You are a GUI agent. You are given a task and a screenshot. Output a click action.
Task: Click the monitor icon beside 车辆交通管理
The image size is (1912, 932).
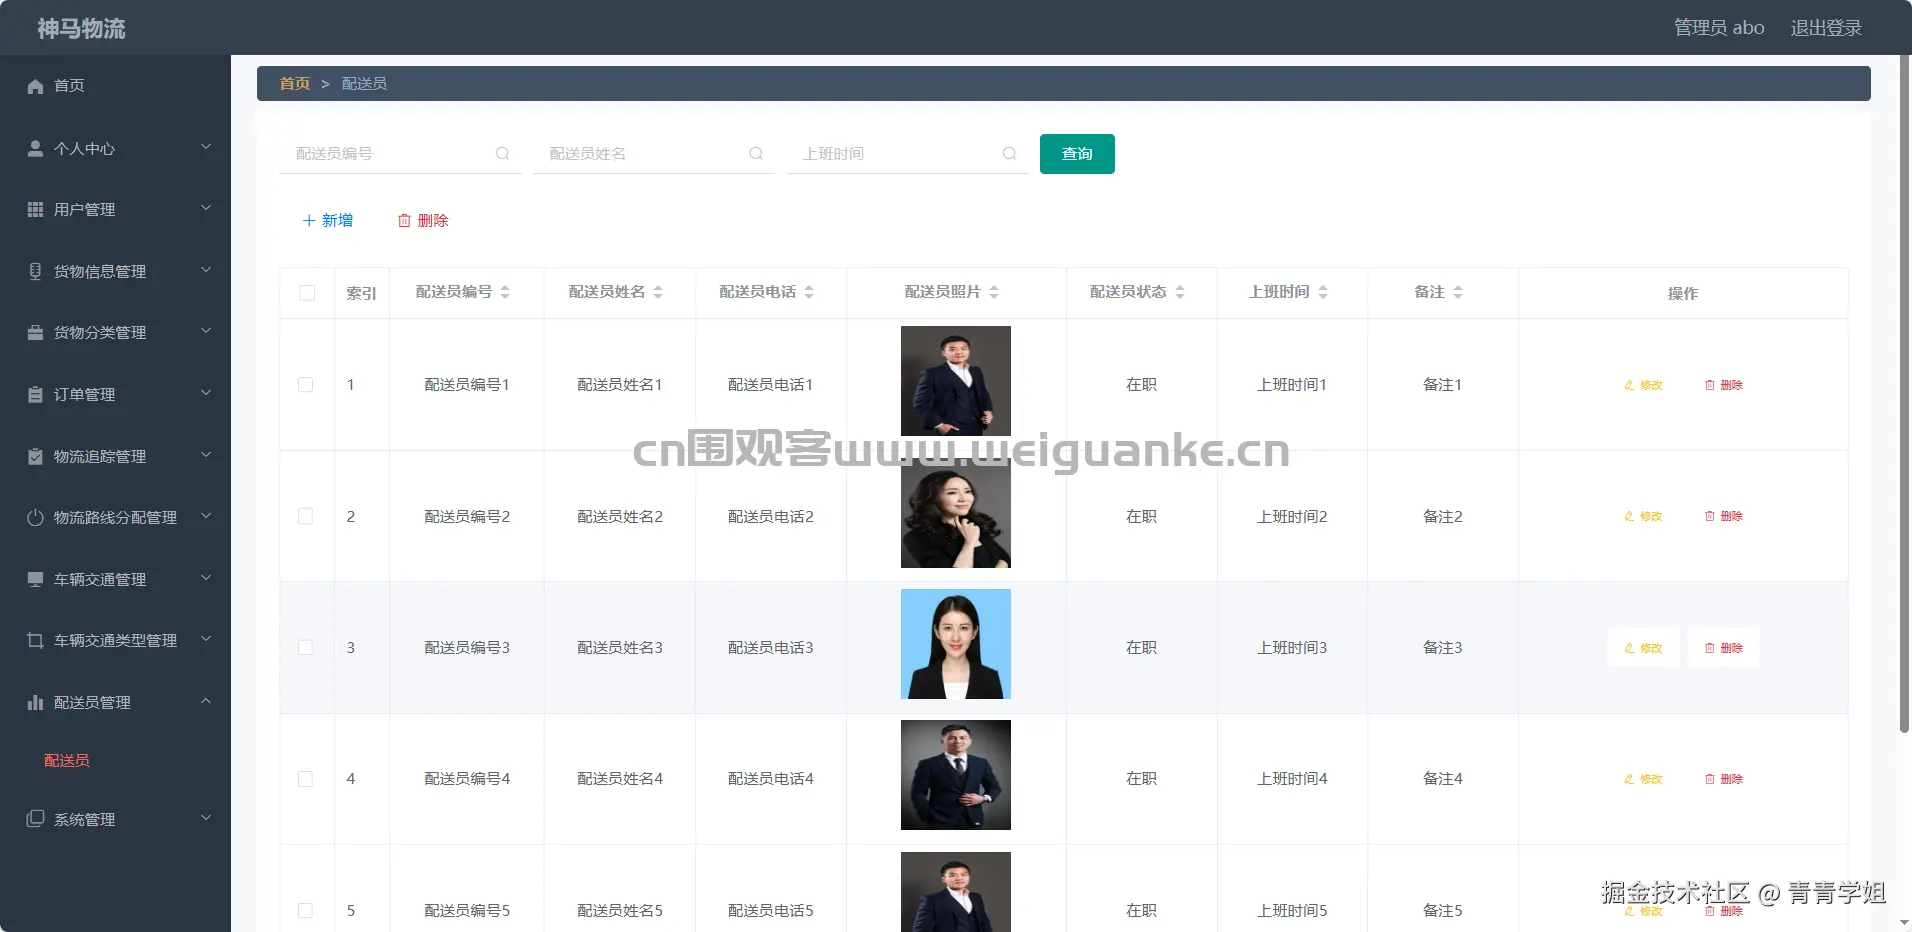[35, 579]
